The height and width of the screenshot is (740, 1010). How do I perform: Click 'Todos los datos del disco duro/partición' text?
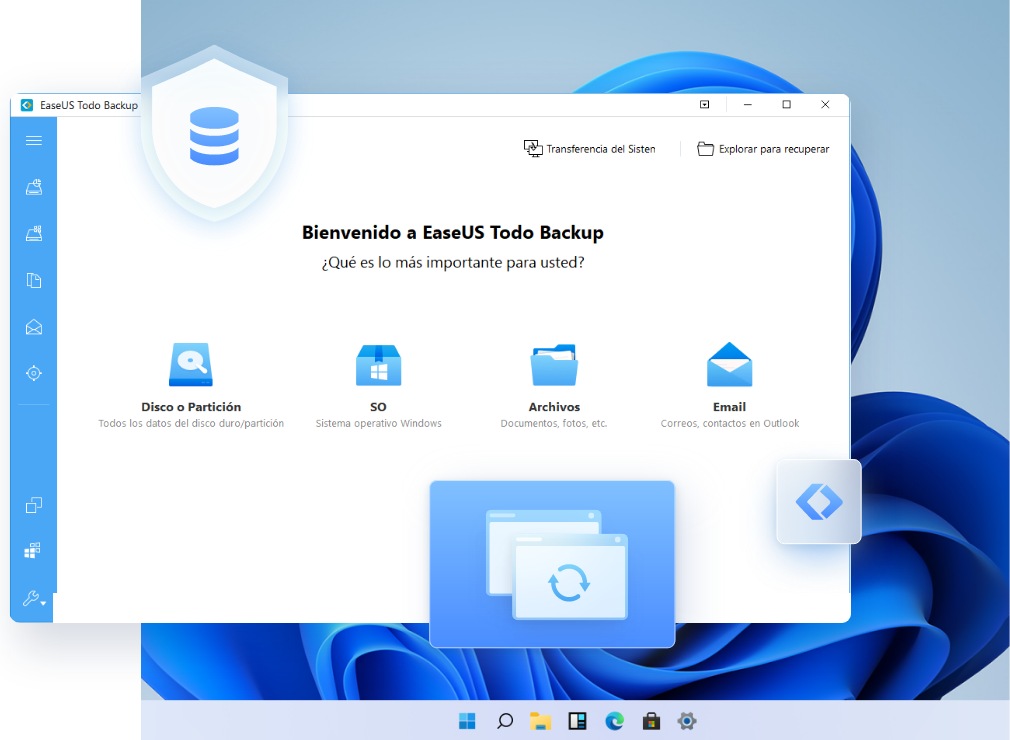191,423
